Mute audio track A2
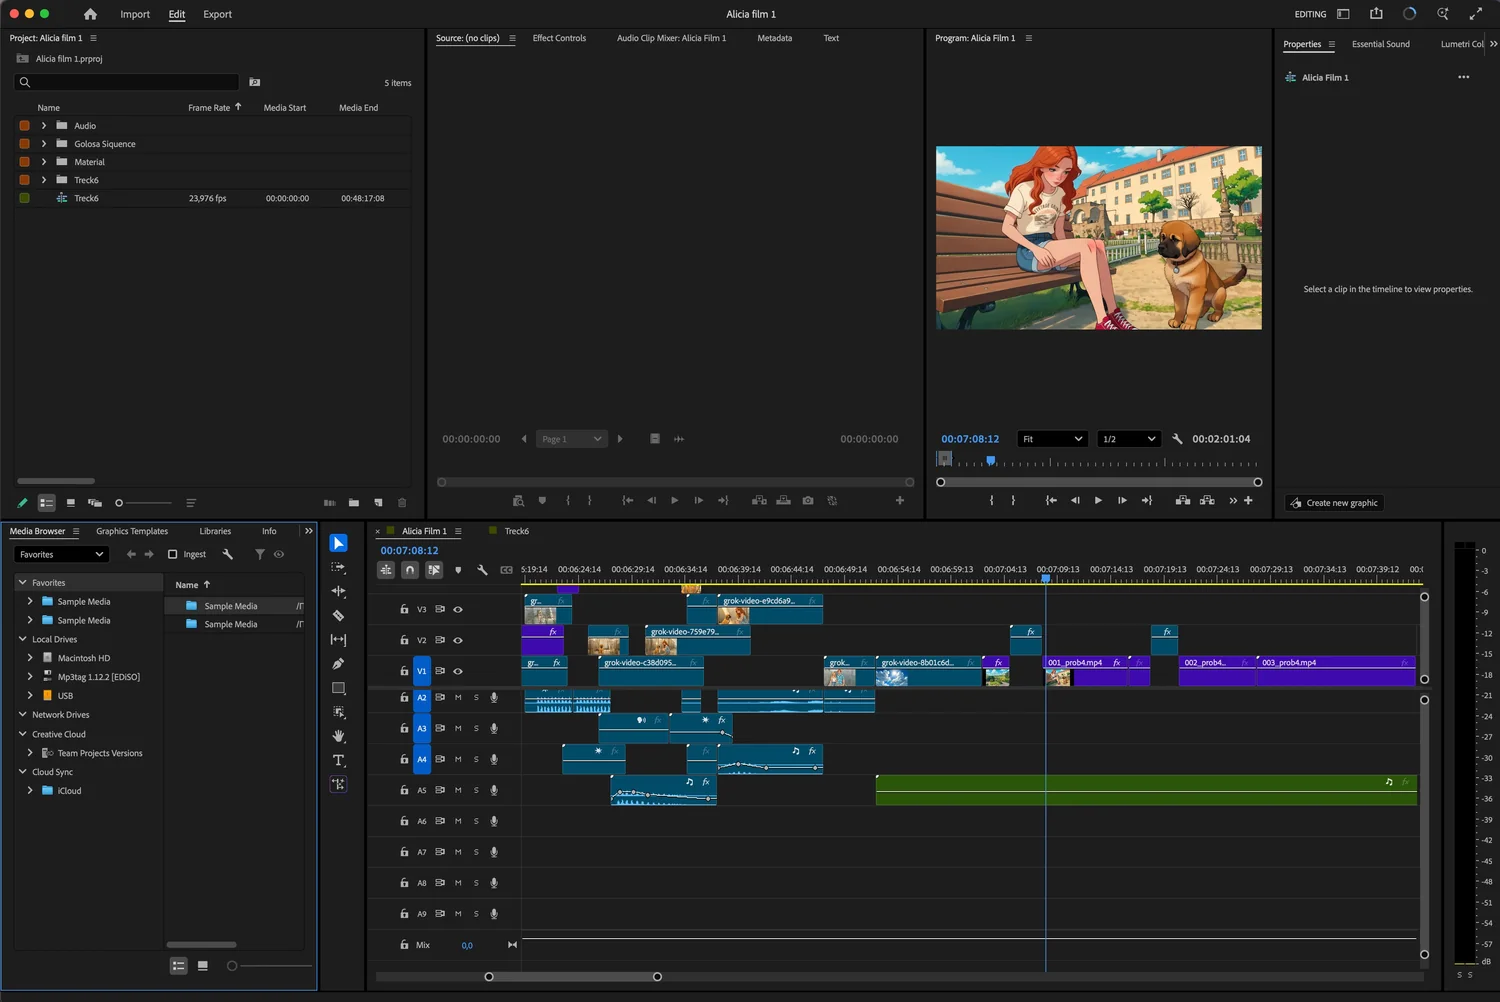Image resolution: width=1500 pixels, height=1002 pixels. 458,698
